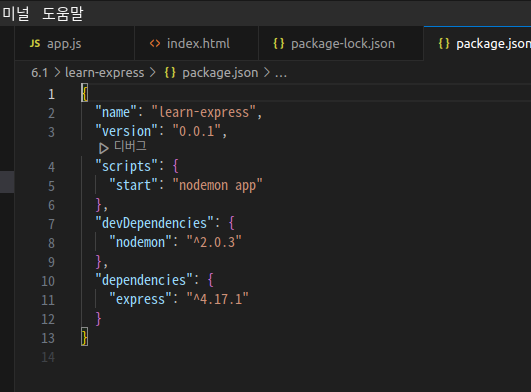The width and height of the screenshot is (531, 392).
Task: Switch to the index.html tab
Action: click(x=196, y=44)
